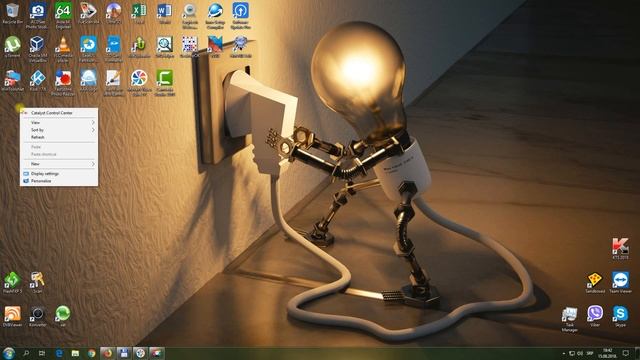The width and height of the screenshot is (640, 360).
Task: Open the magnifier-on-blue-screen desktop shortcut
Action: (164, 46)
